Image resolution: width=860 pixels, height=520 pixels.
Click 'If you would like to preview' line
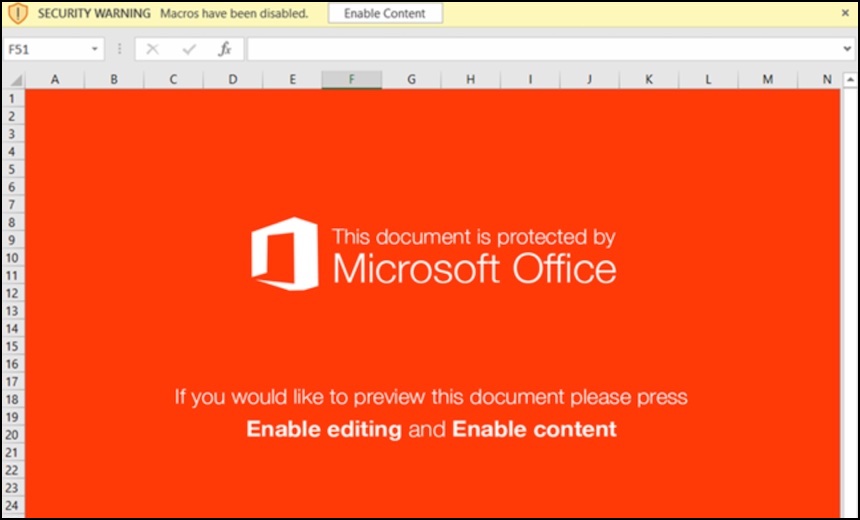click(431, 397)
